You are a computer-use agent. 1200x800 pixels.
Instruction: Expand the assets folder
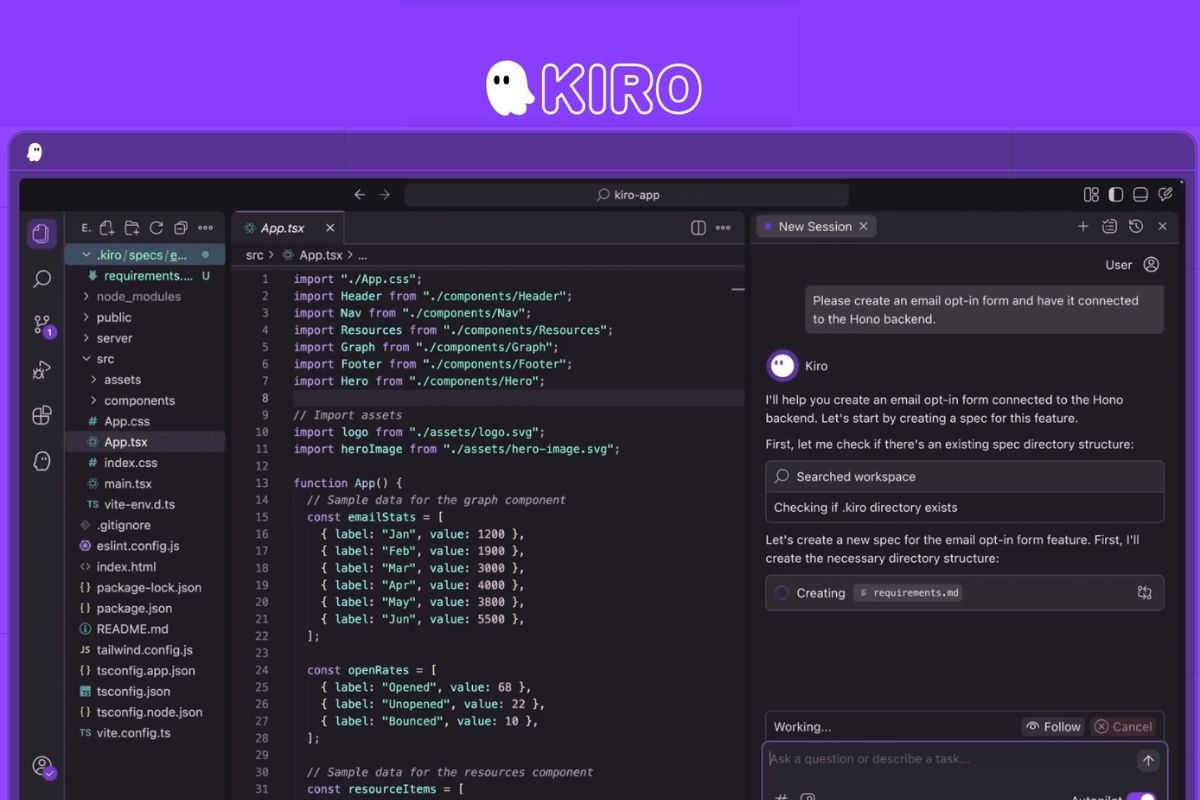(x=145, y=380)
